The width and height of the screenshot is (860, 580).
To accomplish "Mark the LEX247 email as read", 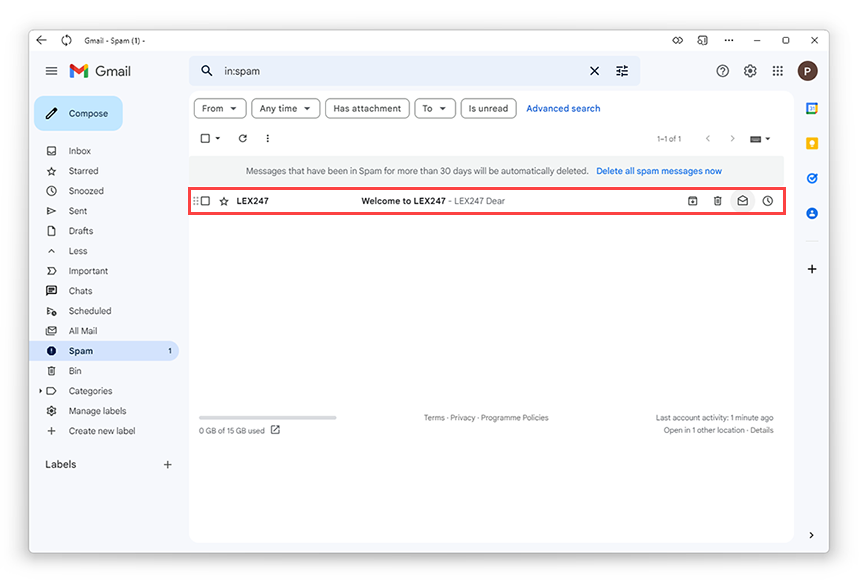I will pyautogui.click(x=742, y=200).
